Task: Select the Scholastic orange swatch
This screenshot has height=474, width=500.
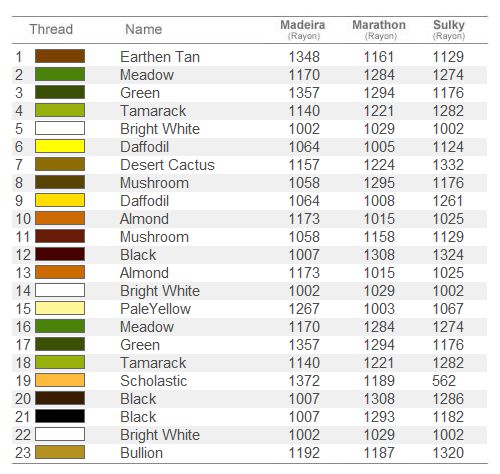Action: point(60,380)
